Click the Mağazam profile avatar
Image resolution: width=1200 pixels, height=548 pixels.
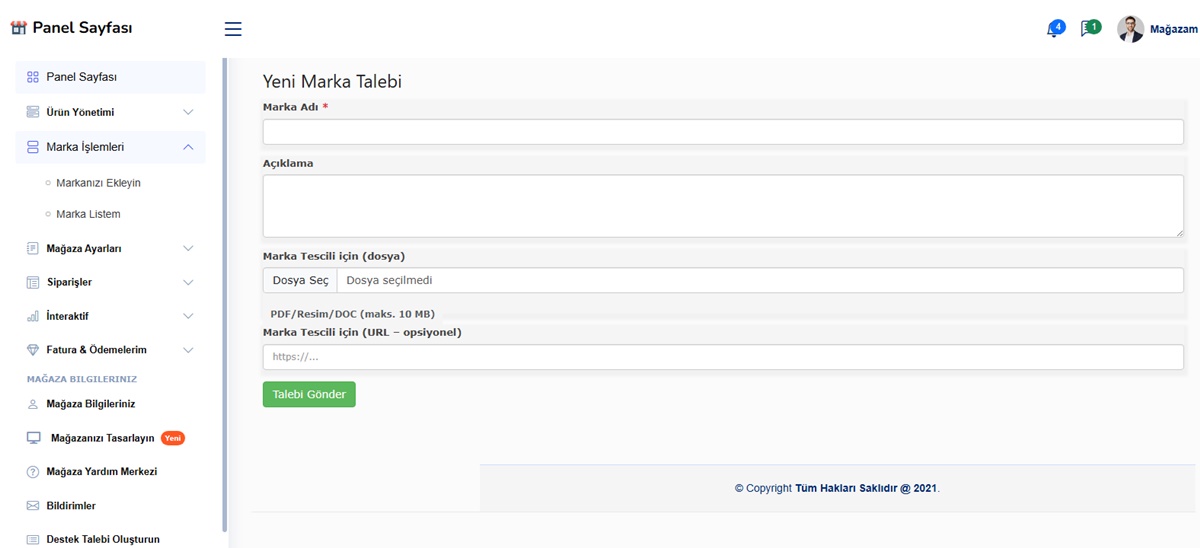click(1130, 29)
